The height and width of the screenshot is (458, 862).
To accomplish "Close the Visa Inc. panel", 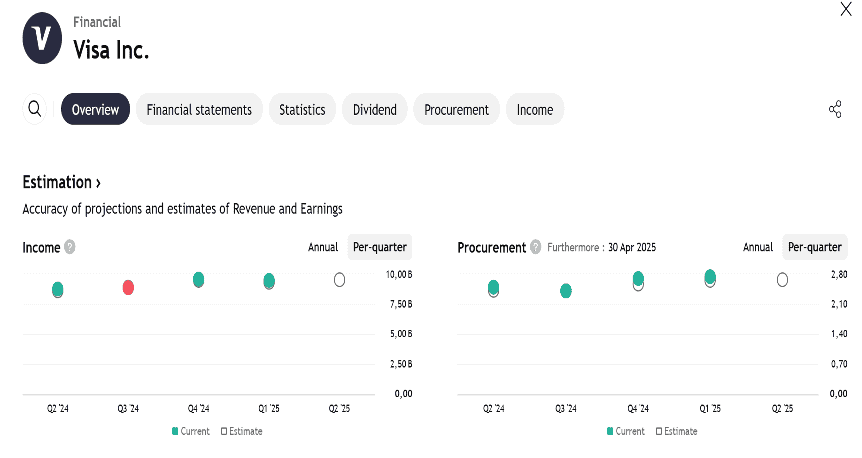I will (846, 9).
